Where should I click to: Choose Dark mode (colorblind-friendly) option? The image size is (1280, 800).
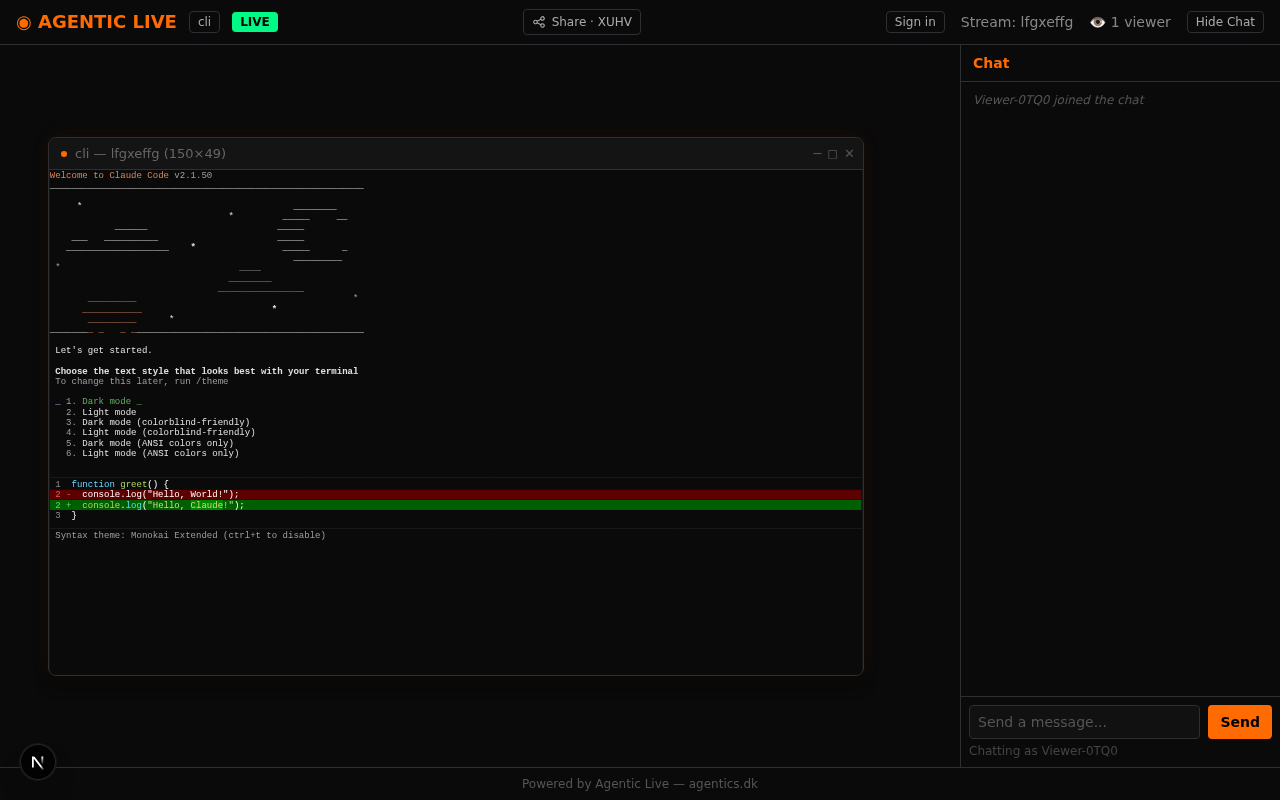165,423
